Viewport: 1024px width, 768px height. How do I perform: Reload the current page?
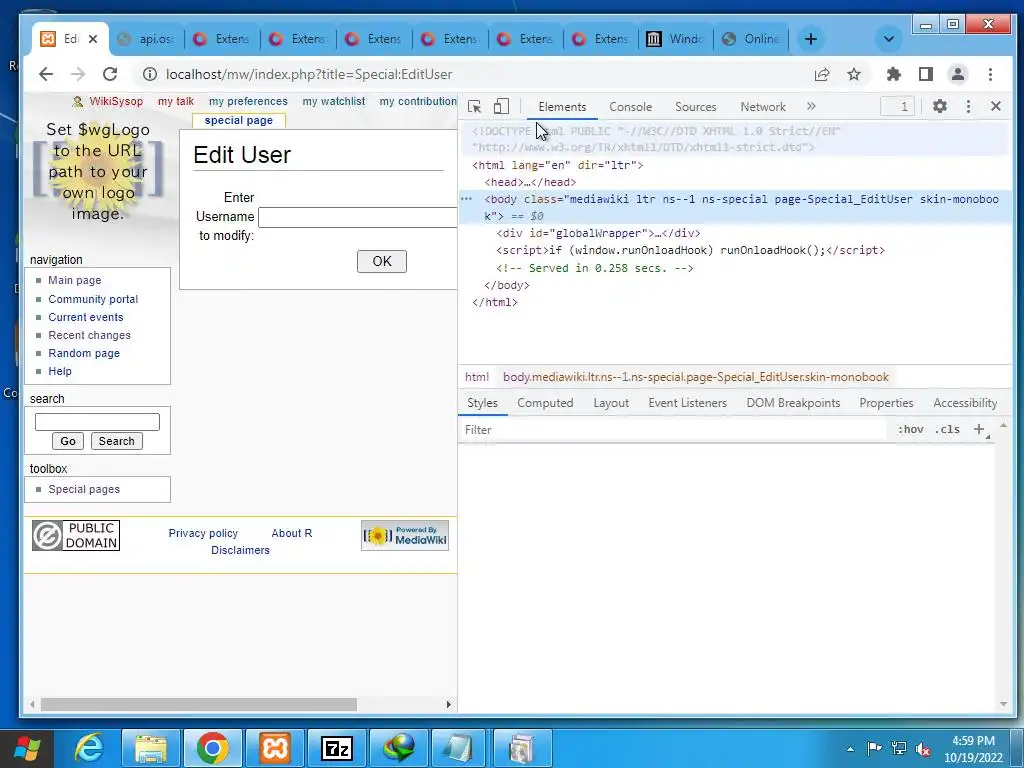click(110, 74)
